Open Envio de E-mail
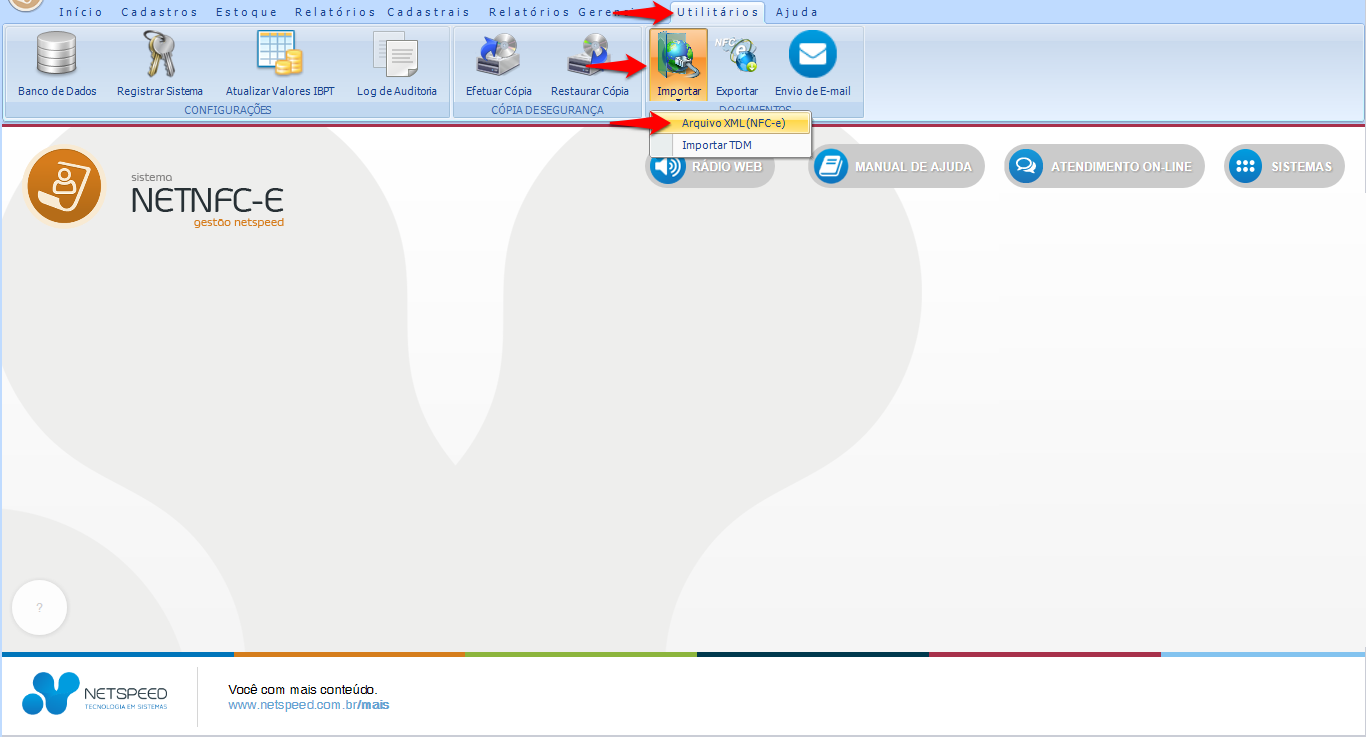 click(x=813, y=65)
